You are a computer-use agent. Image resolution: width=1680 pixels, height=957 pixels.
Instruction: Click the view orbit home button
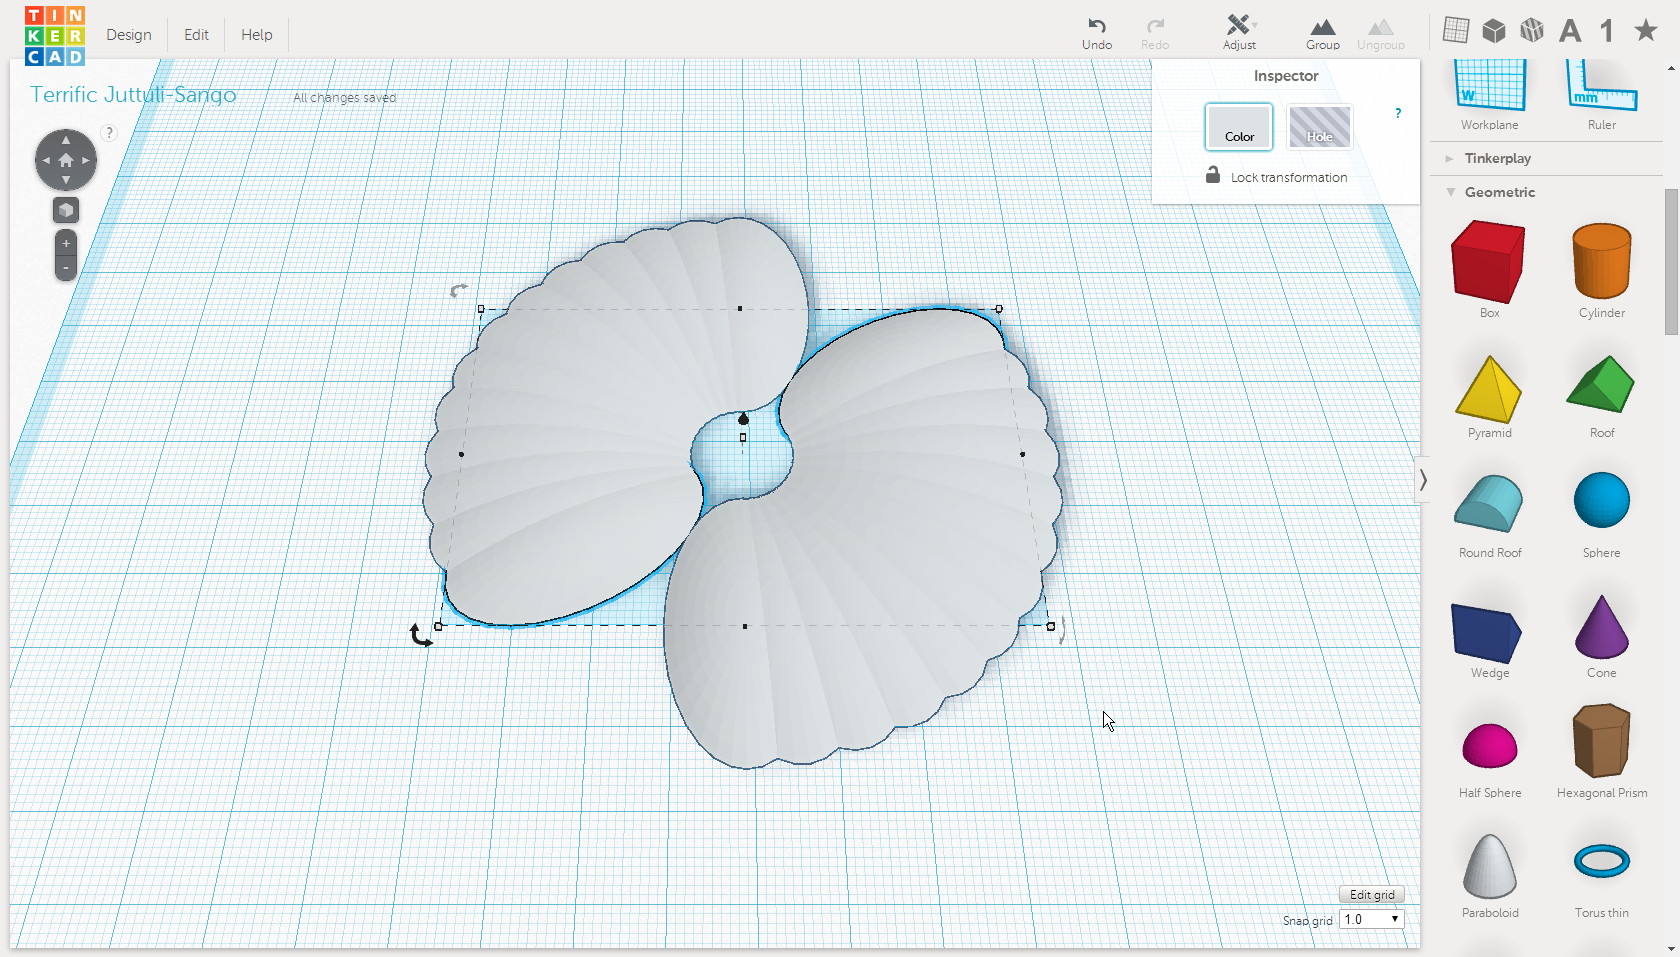click(66, 160)
